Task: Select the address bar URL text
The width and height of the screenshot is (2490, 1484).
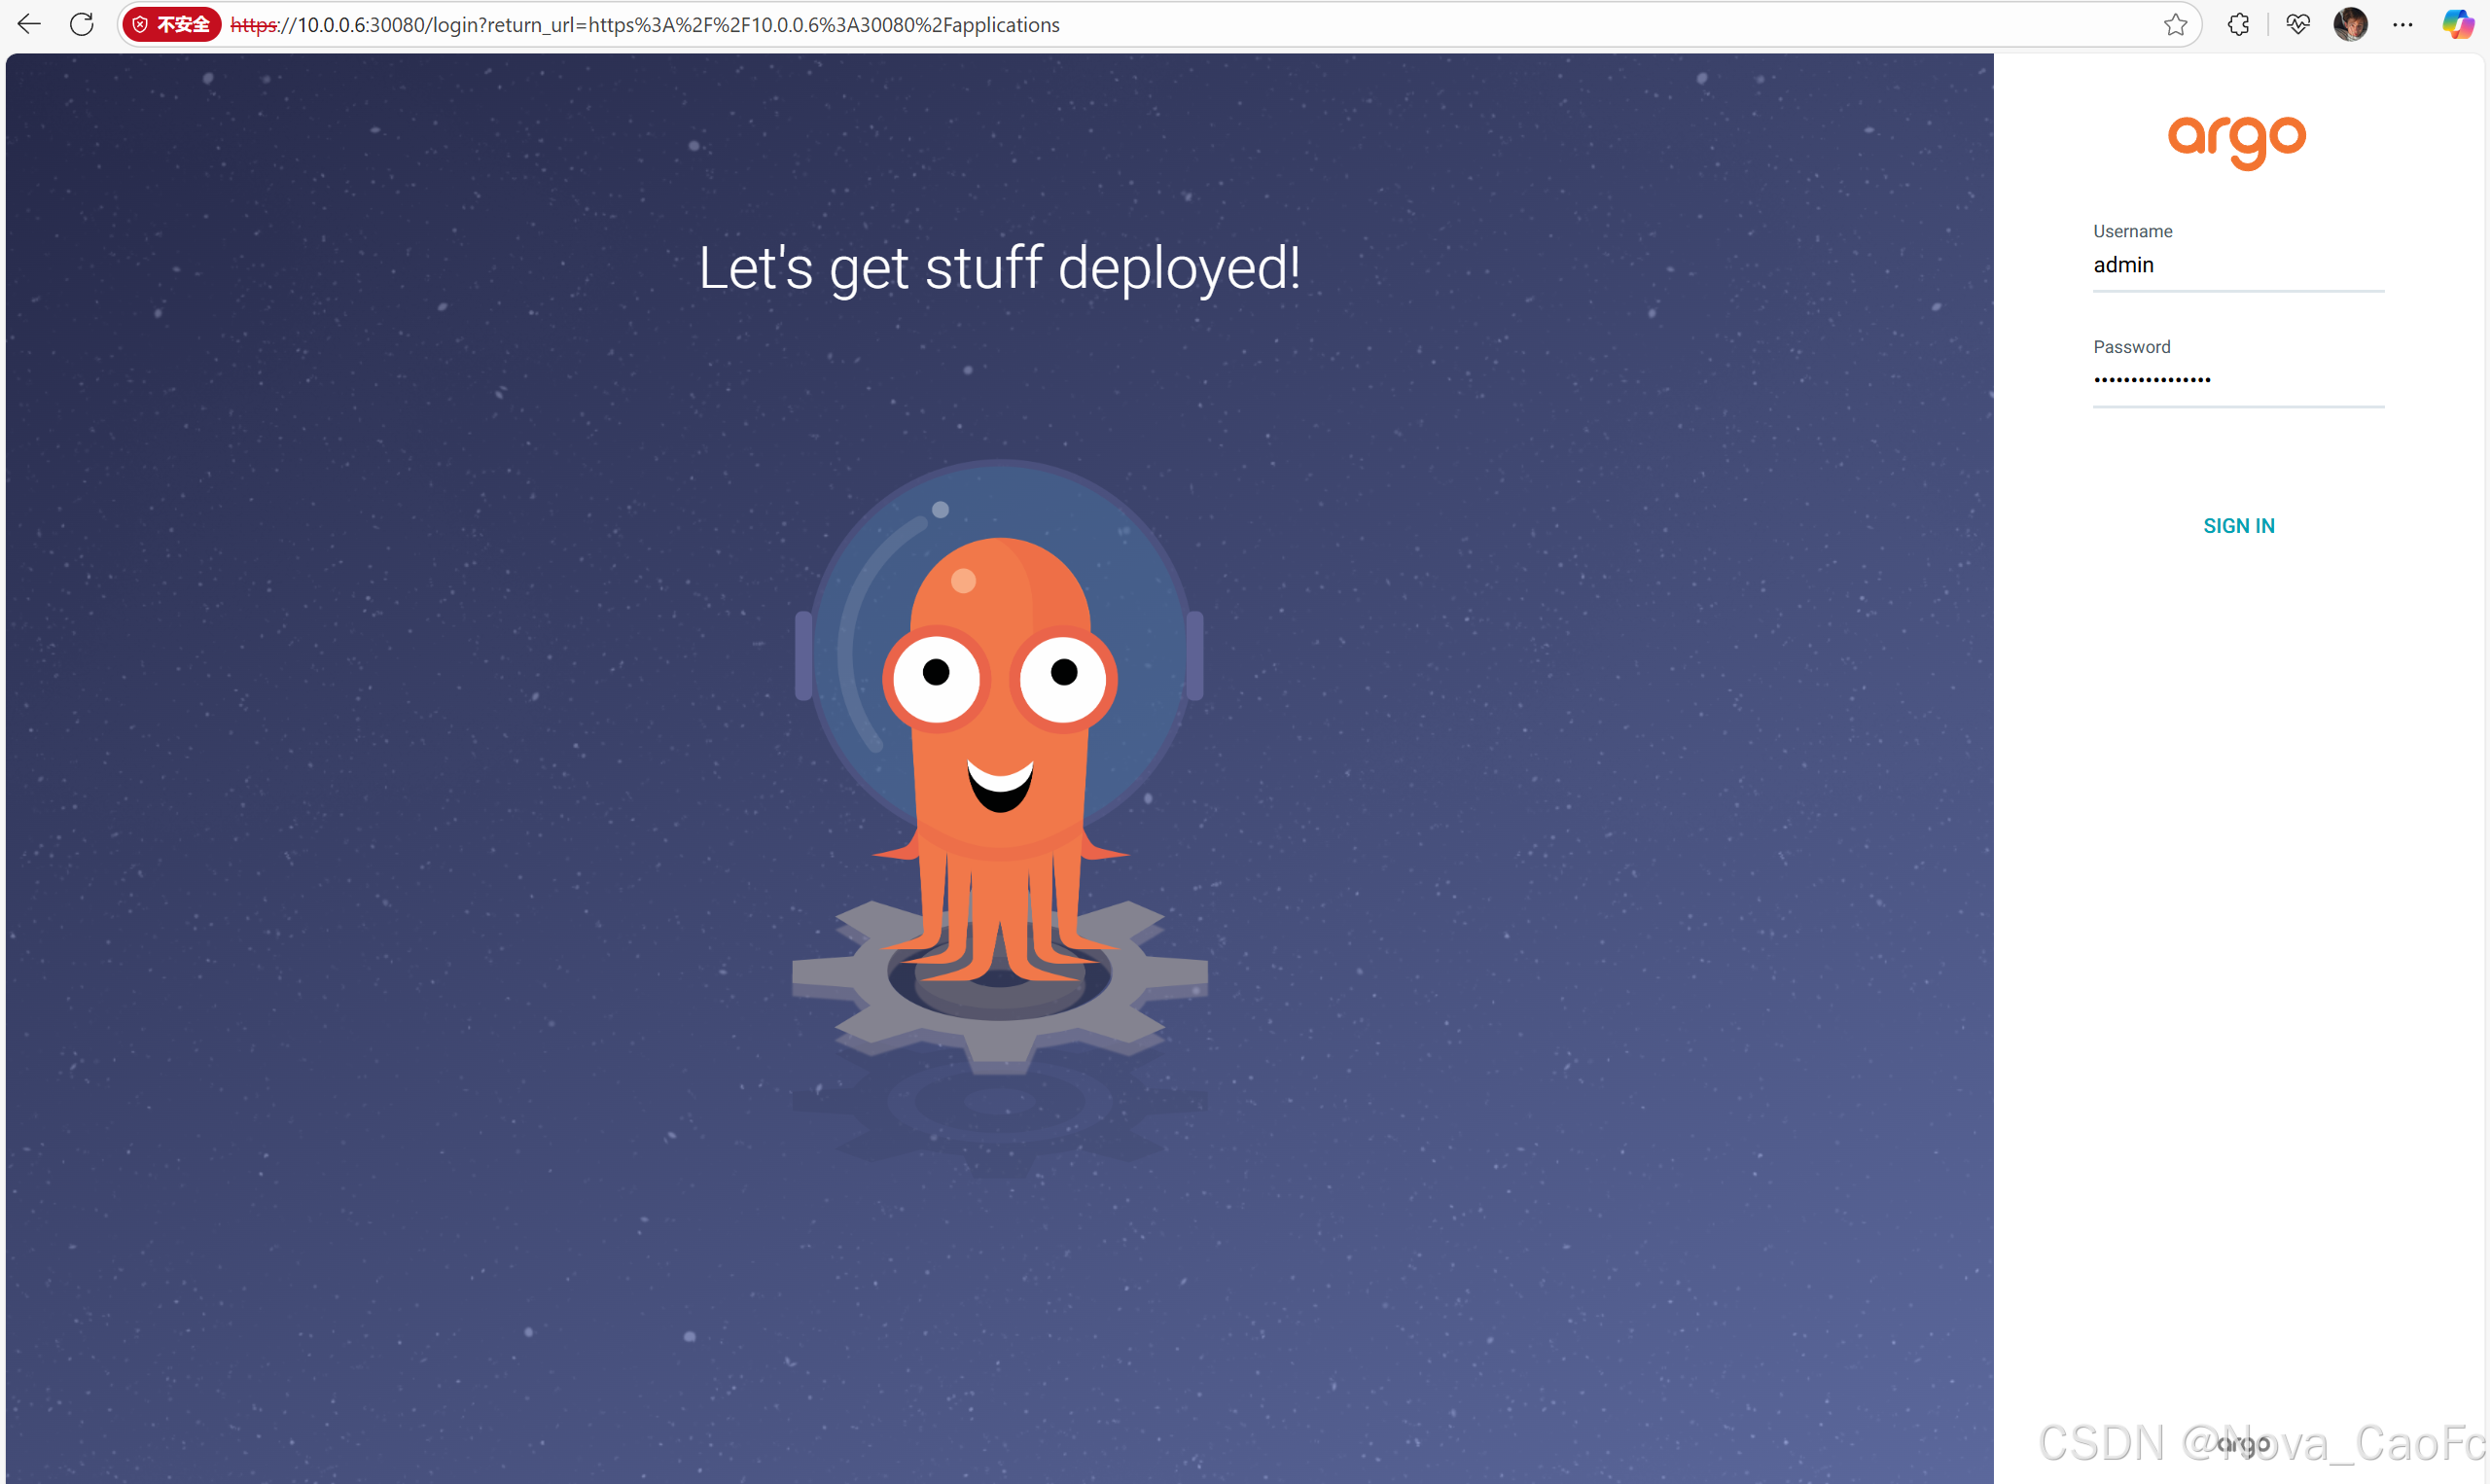Action: (645, 25)
